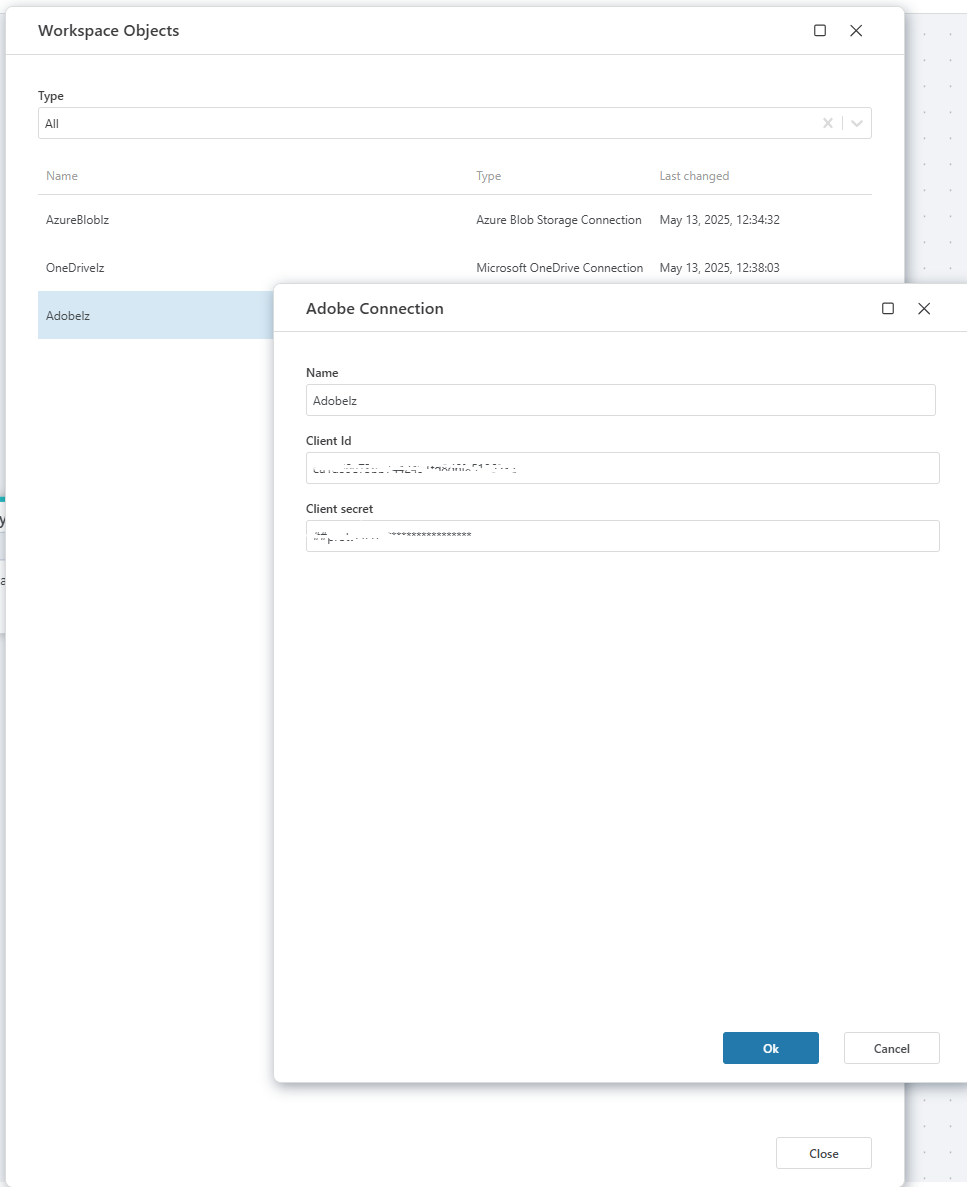The width and height of the screenshot is (967, 1187).
Task: Click the Azure Blob Storage Connection type cell
Action: point(558,220)
